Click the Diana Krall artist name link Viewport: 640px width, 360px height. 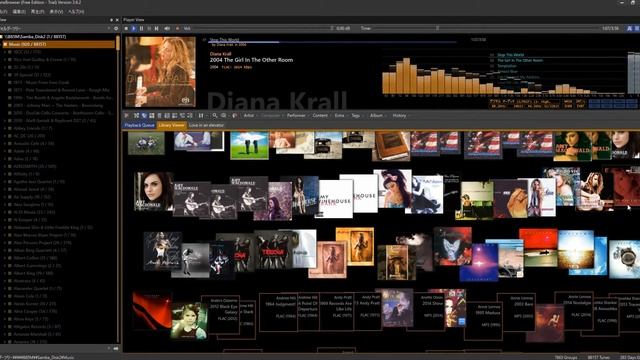[x=220, y=54]
